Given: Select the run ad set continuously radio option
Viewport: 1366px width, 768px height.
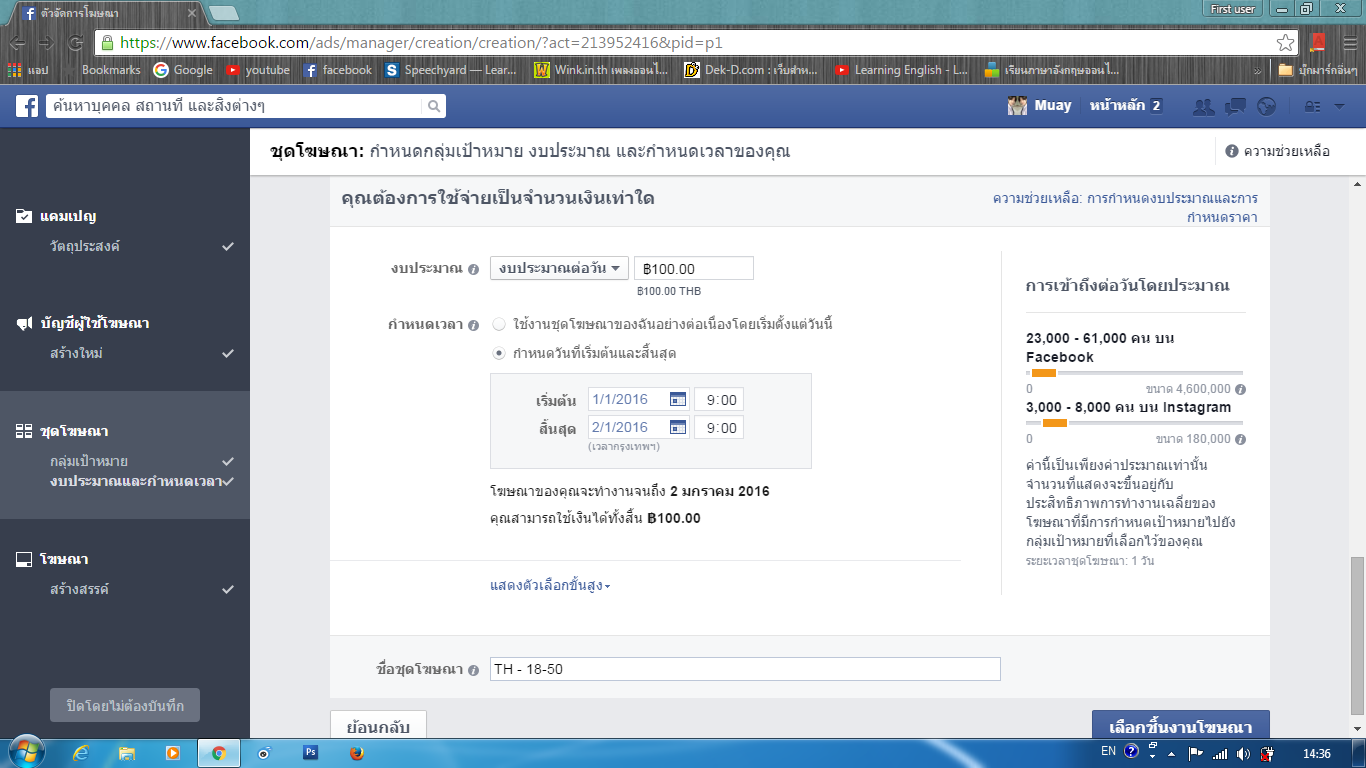Looking at the screenshot, I should point(499,324).
